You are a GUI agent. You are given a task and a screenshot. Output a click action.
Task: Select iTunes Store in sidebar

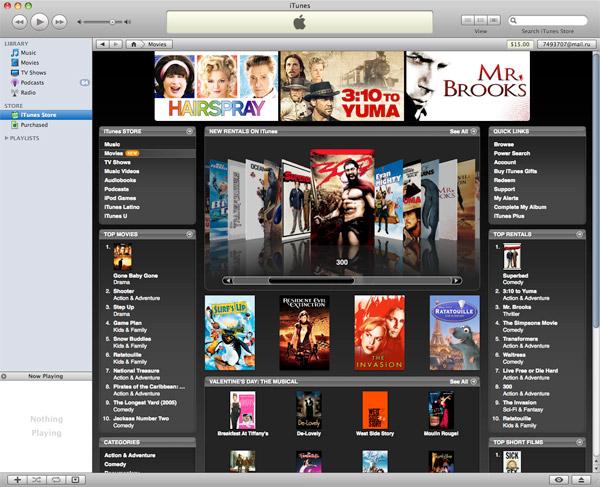[x=46, y=115]
